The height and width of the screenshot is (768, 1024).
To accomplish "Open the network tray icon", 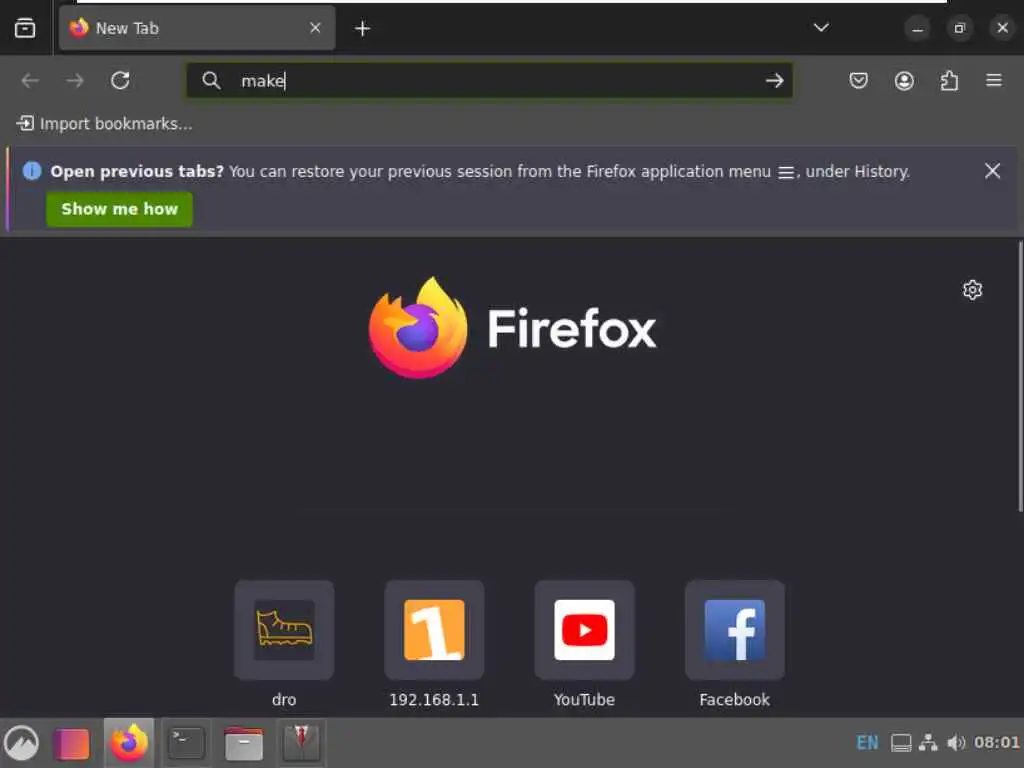I will click(x=928, y=743).
